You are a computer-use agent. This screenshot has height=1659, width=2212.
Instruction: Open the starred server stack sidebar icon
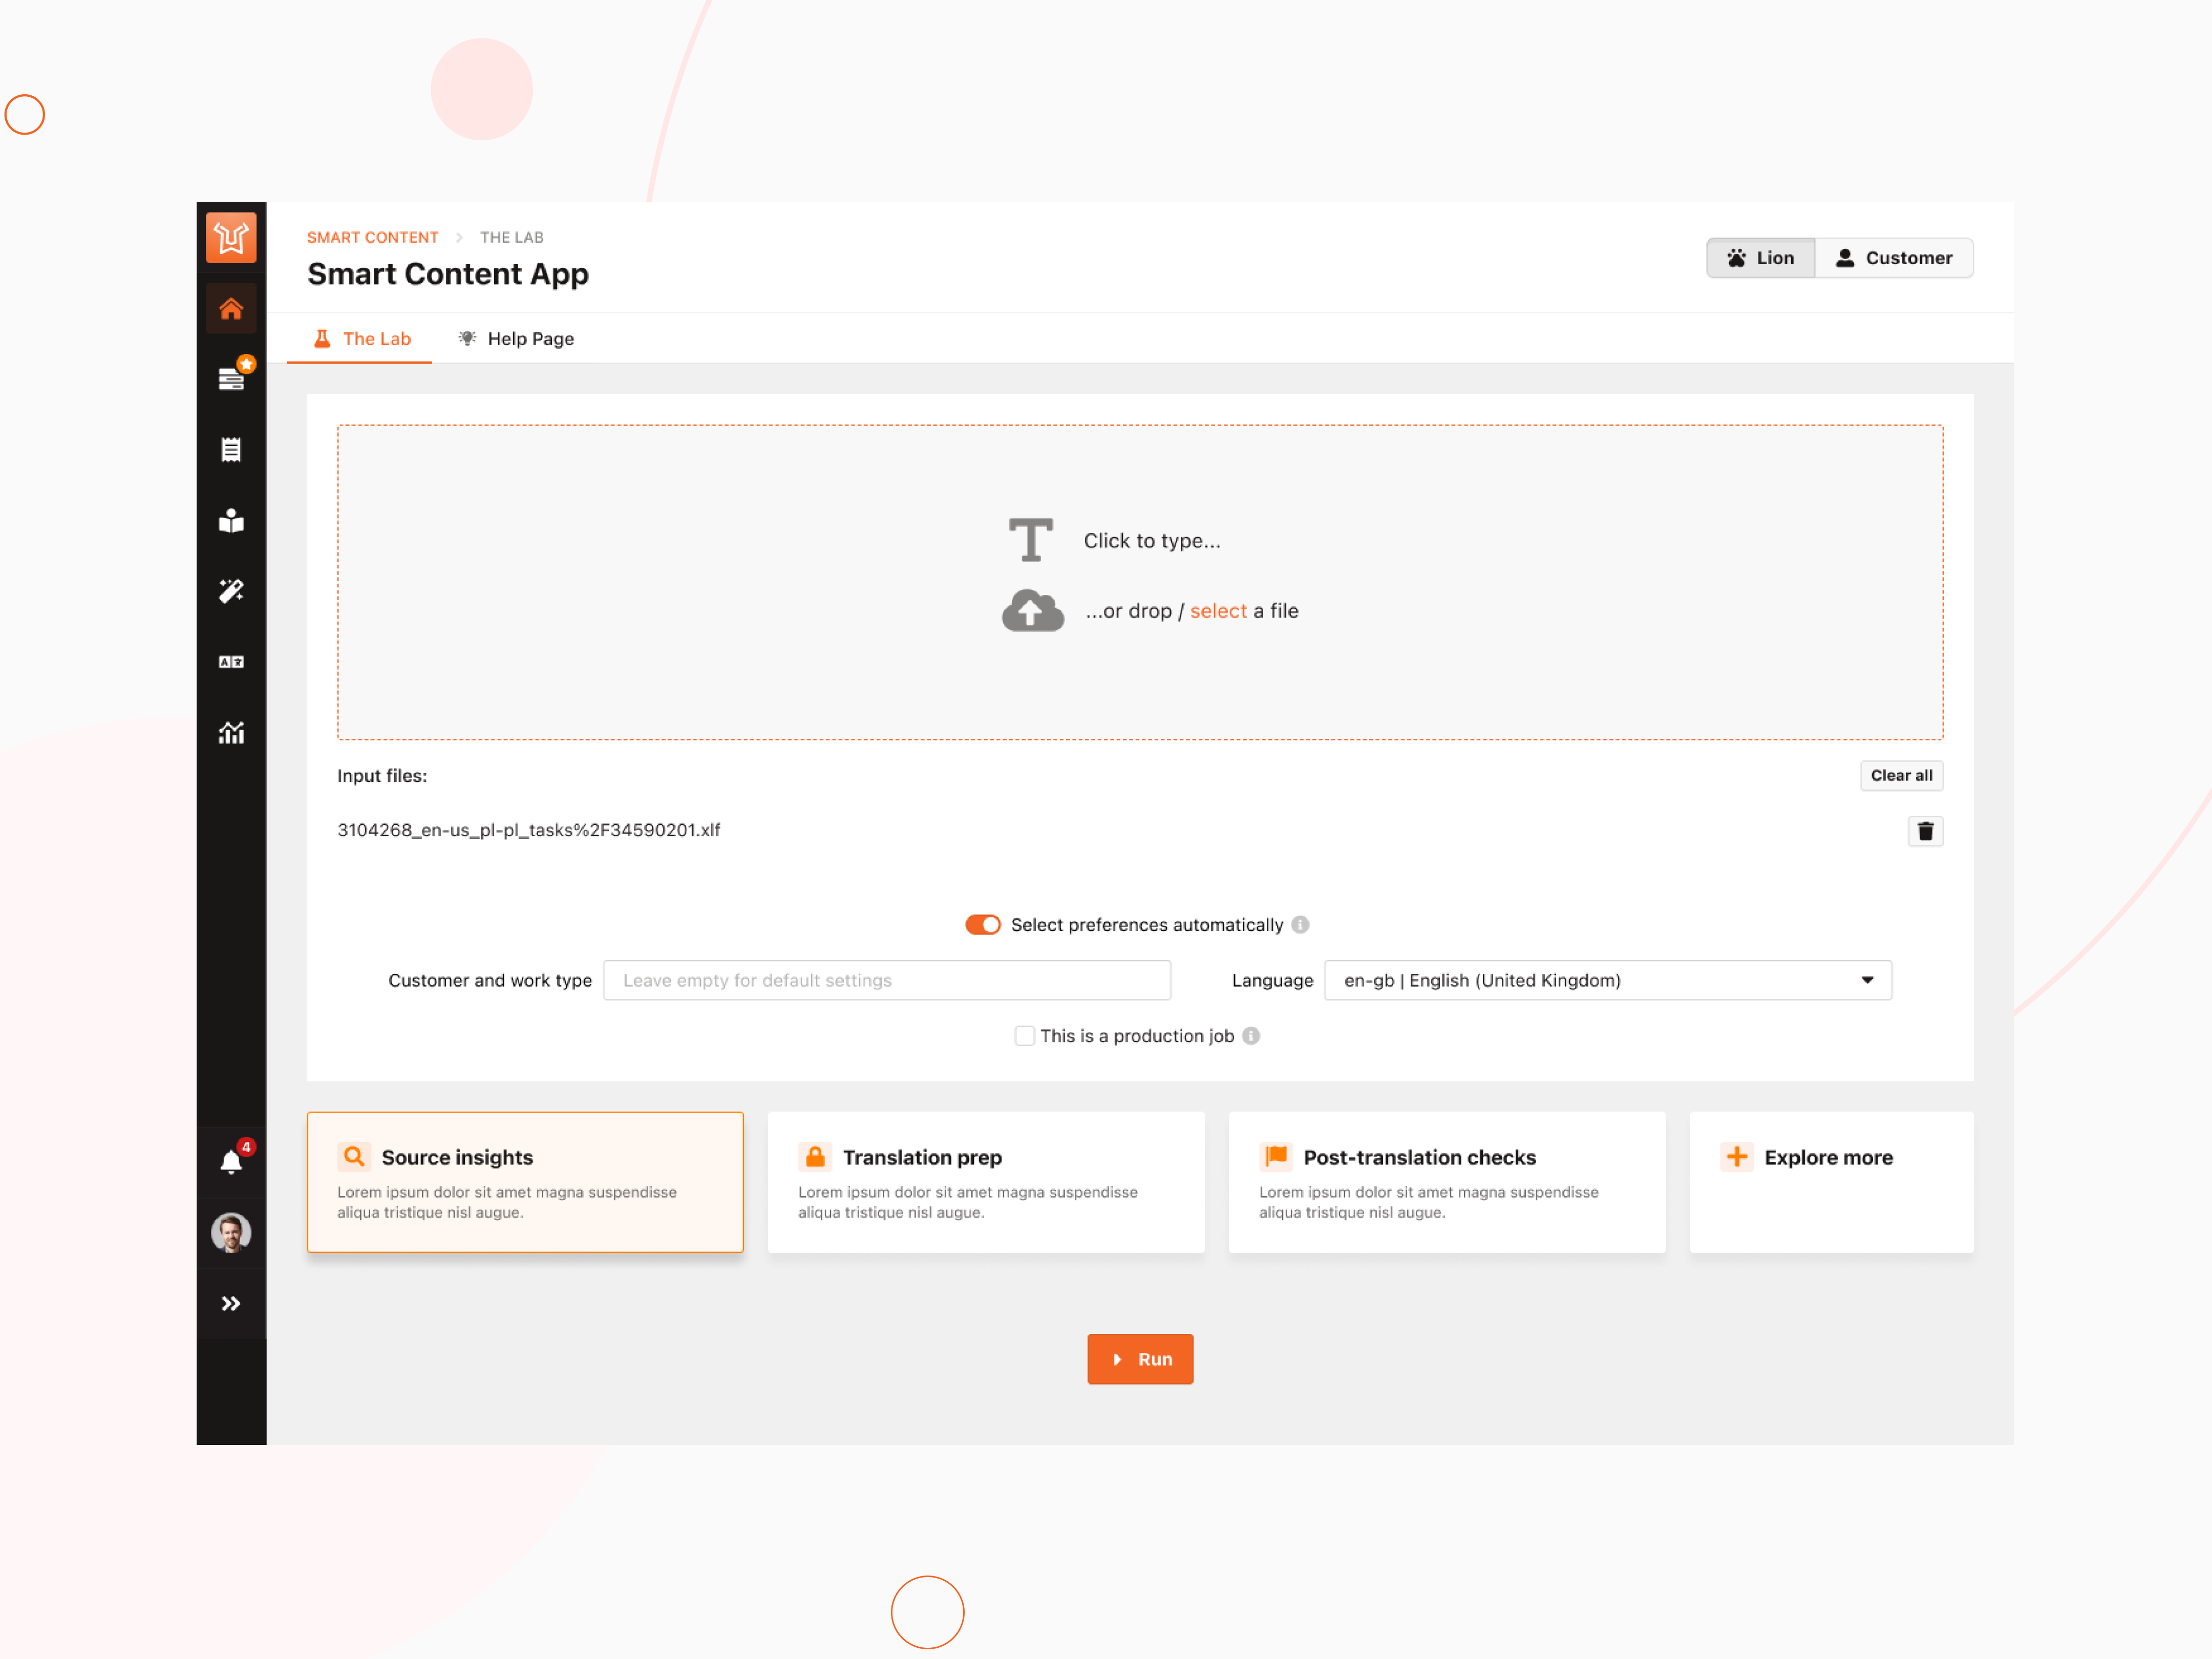(x=231, y=379)
